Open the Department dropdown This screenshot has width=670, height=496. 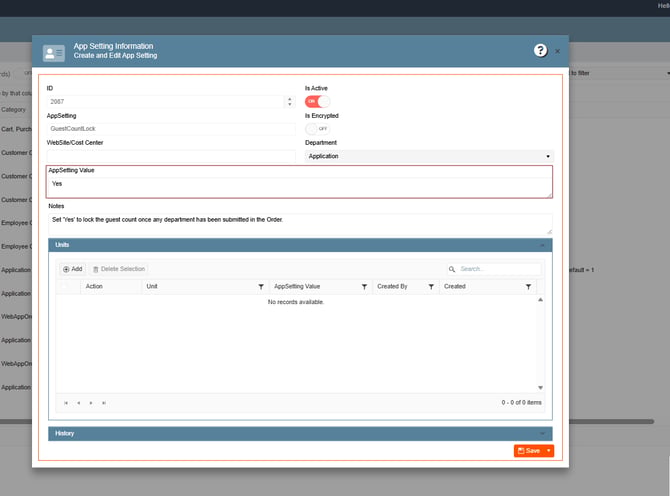(429, 156)
